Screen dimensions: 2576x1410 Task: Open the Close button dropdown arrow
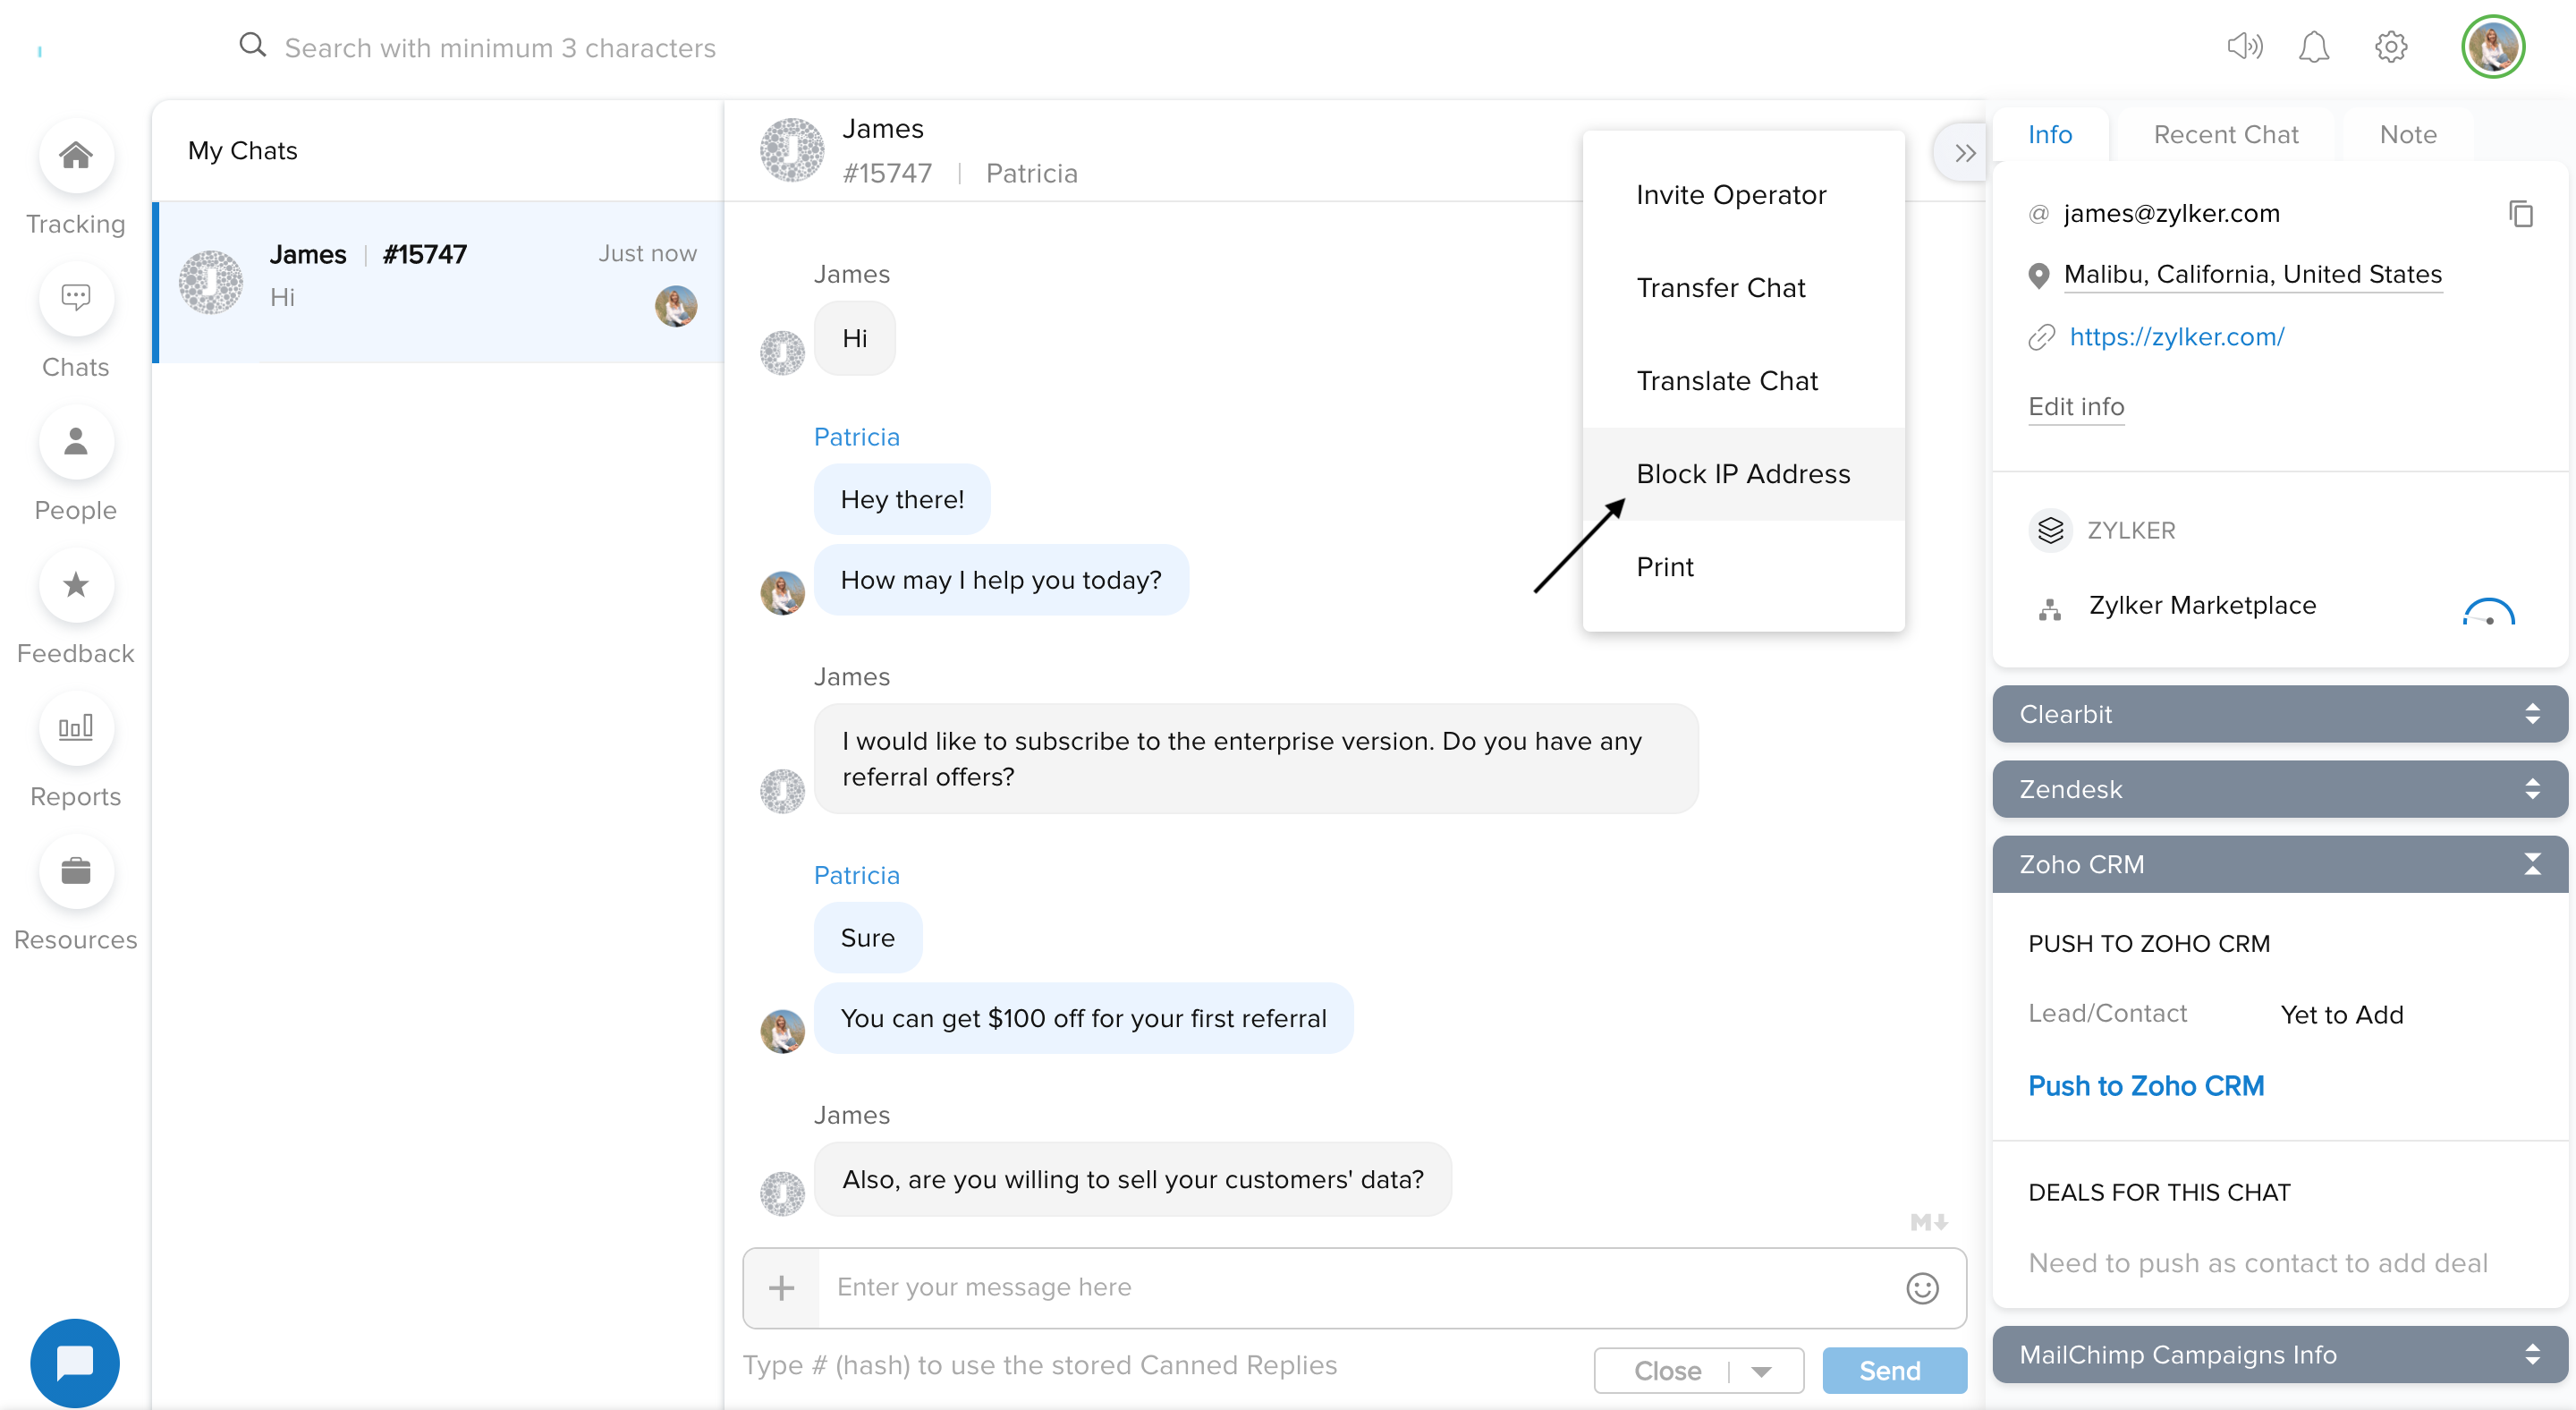coord(1762,1371)
